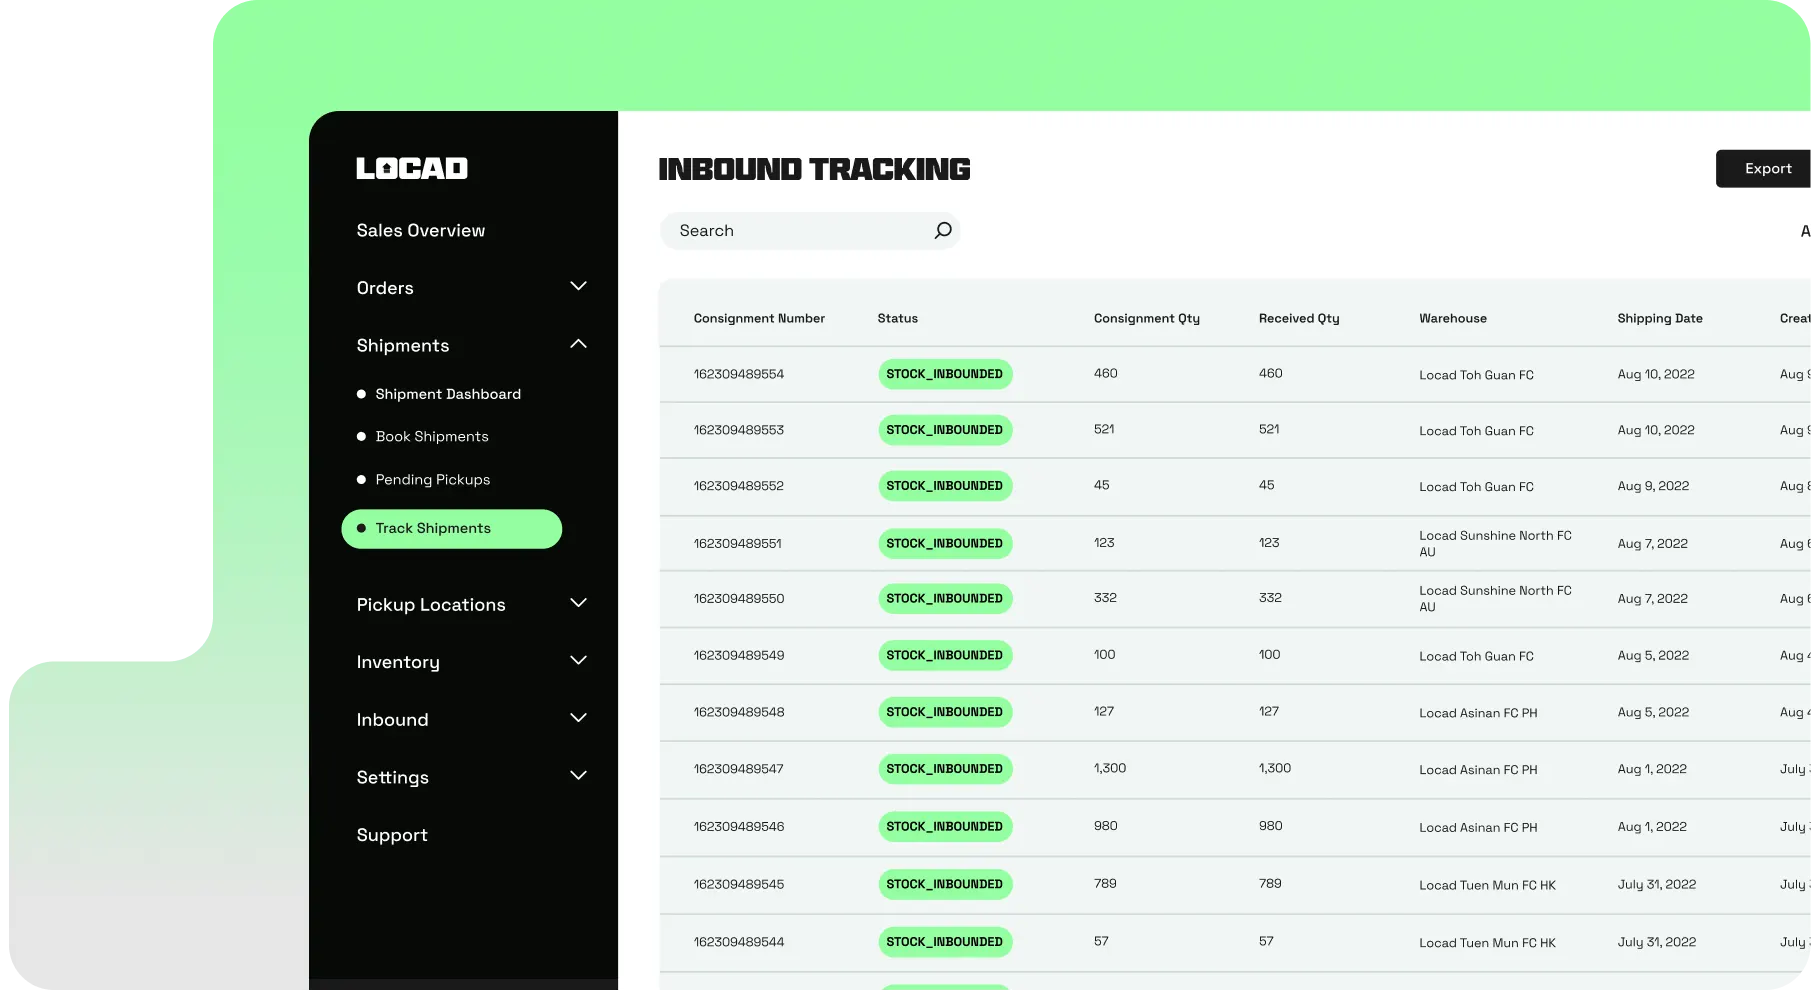
Task: Open Pending Pickups
Action: (432, 479)
